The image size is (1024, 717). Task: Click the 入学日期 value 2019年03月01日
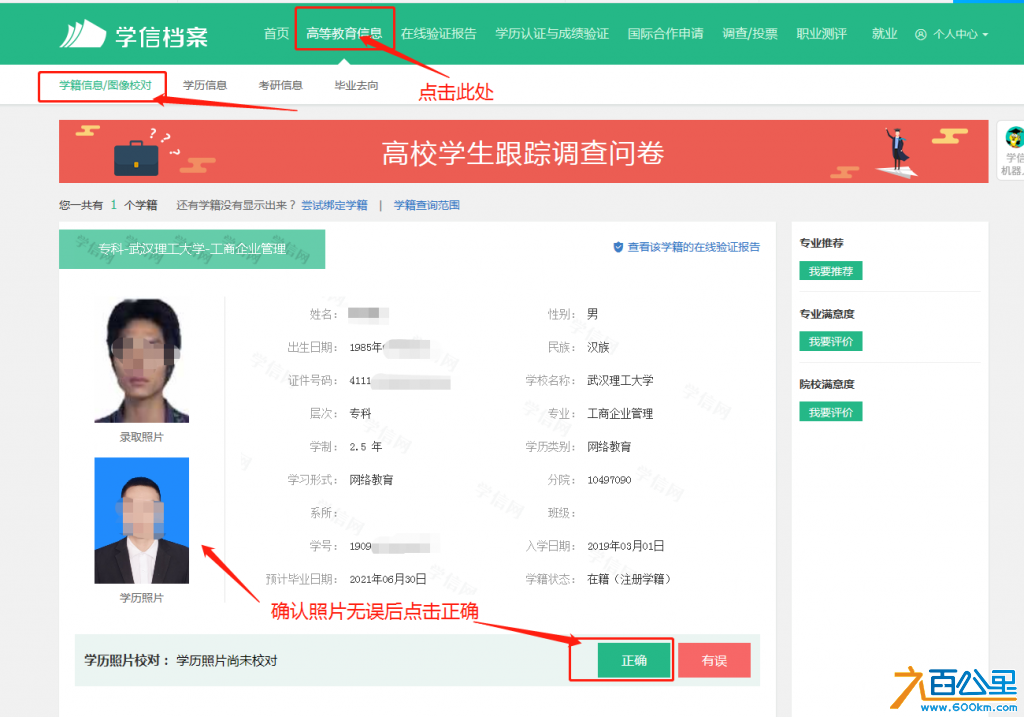pos(626,546)
